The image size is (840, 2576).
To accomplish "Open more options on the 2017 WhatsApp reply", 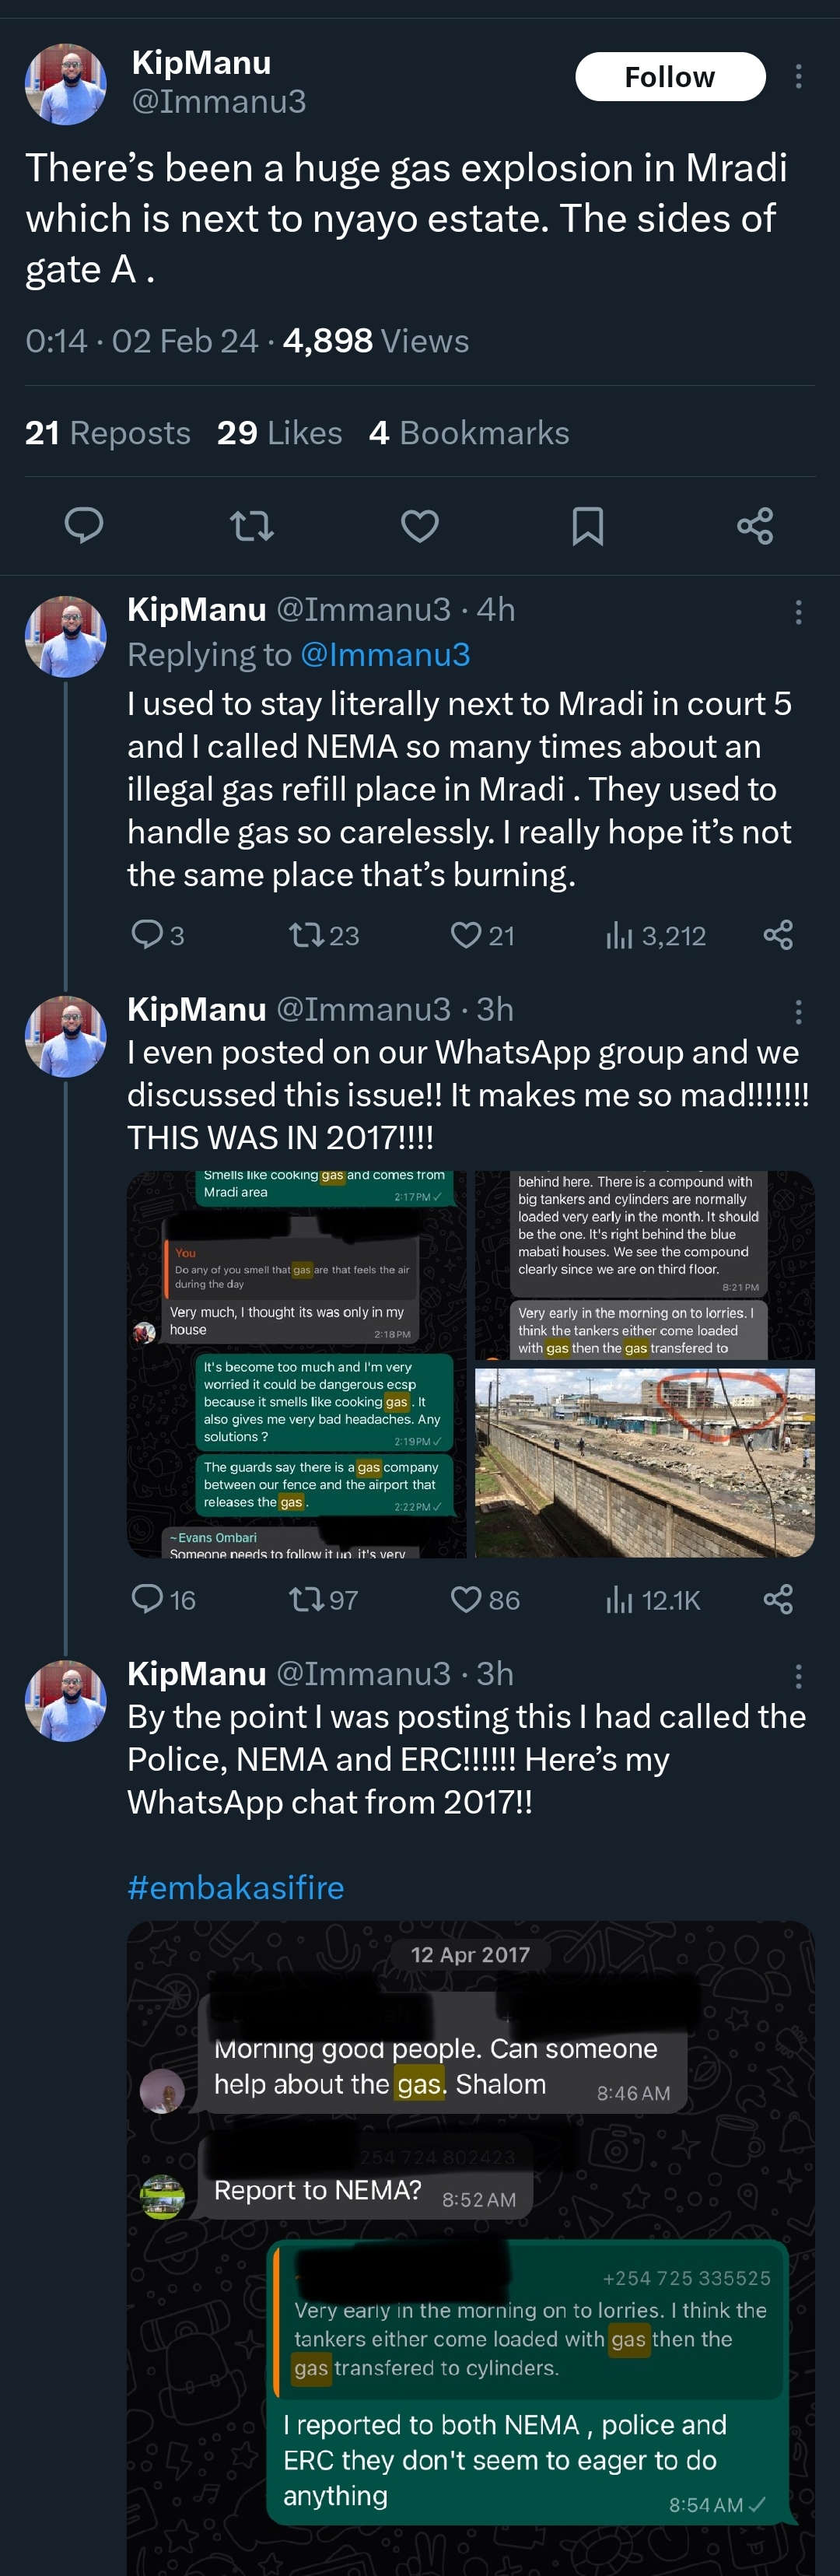I will coord(798,1012).
